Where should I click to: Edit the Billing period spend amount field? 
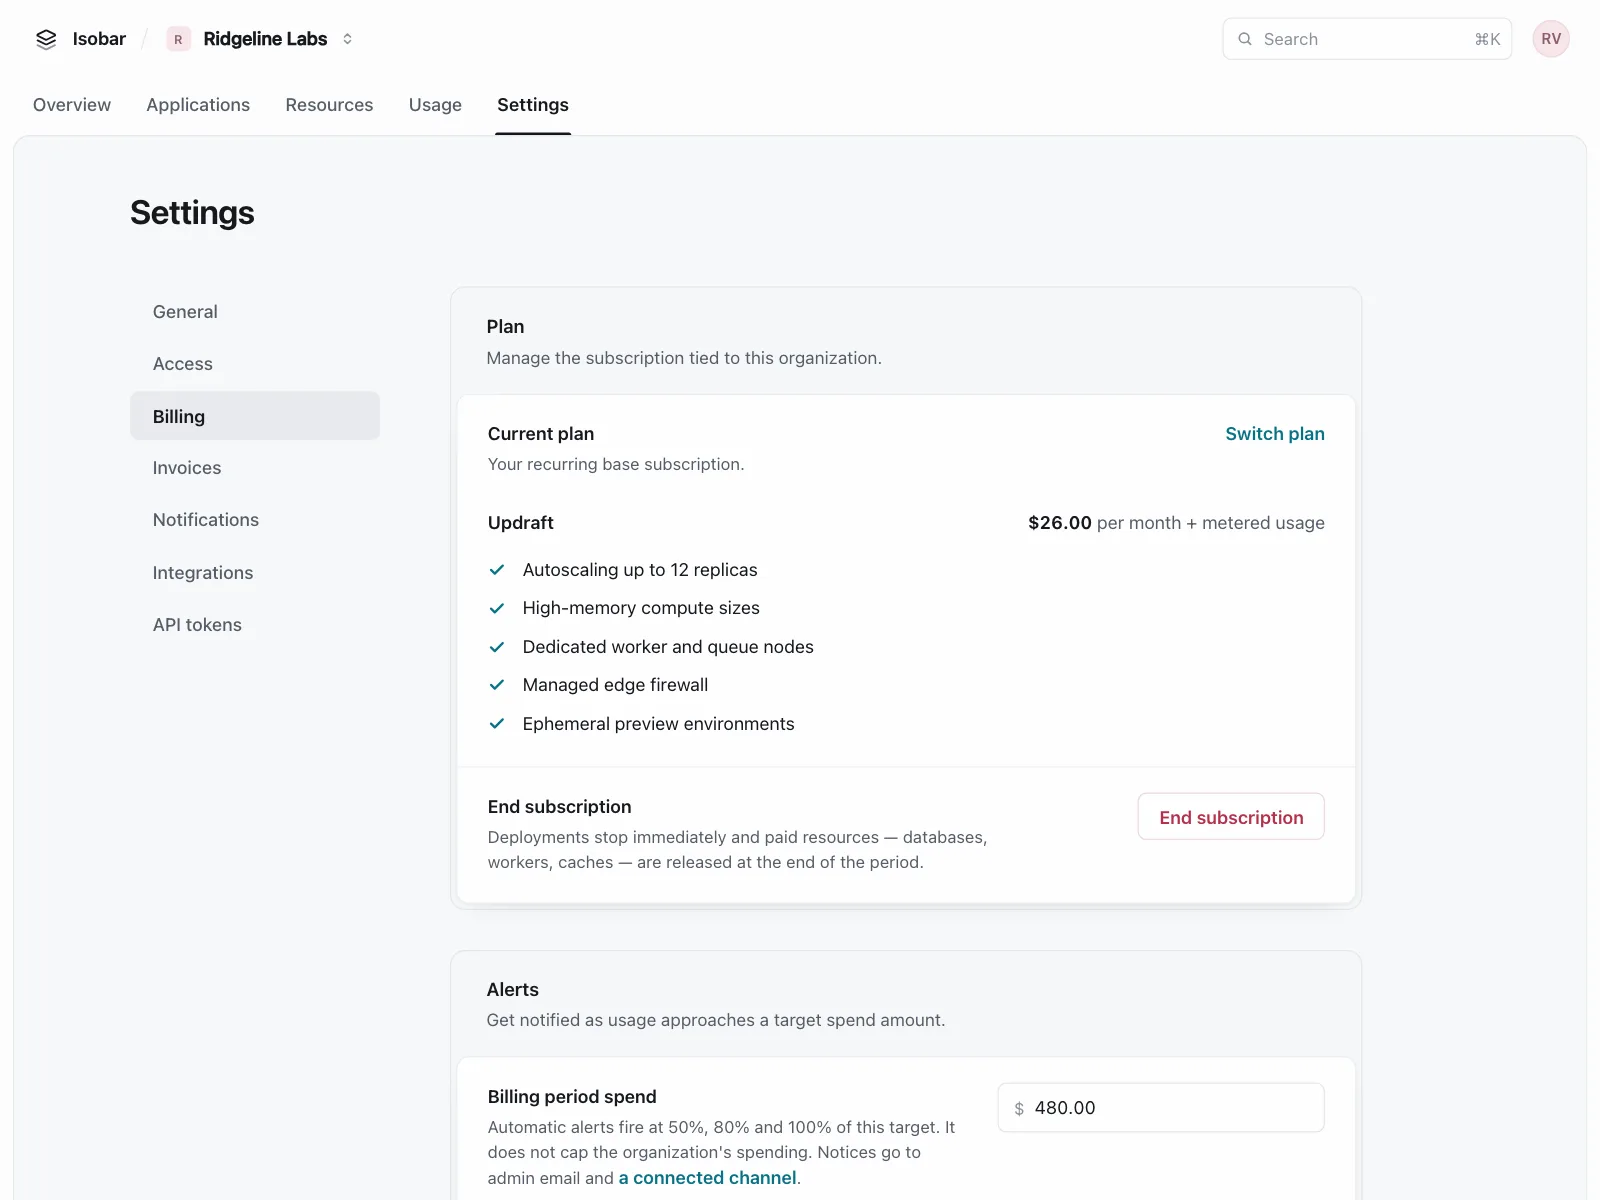click(x=1161, y=1108)
